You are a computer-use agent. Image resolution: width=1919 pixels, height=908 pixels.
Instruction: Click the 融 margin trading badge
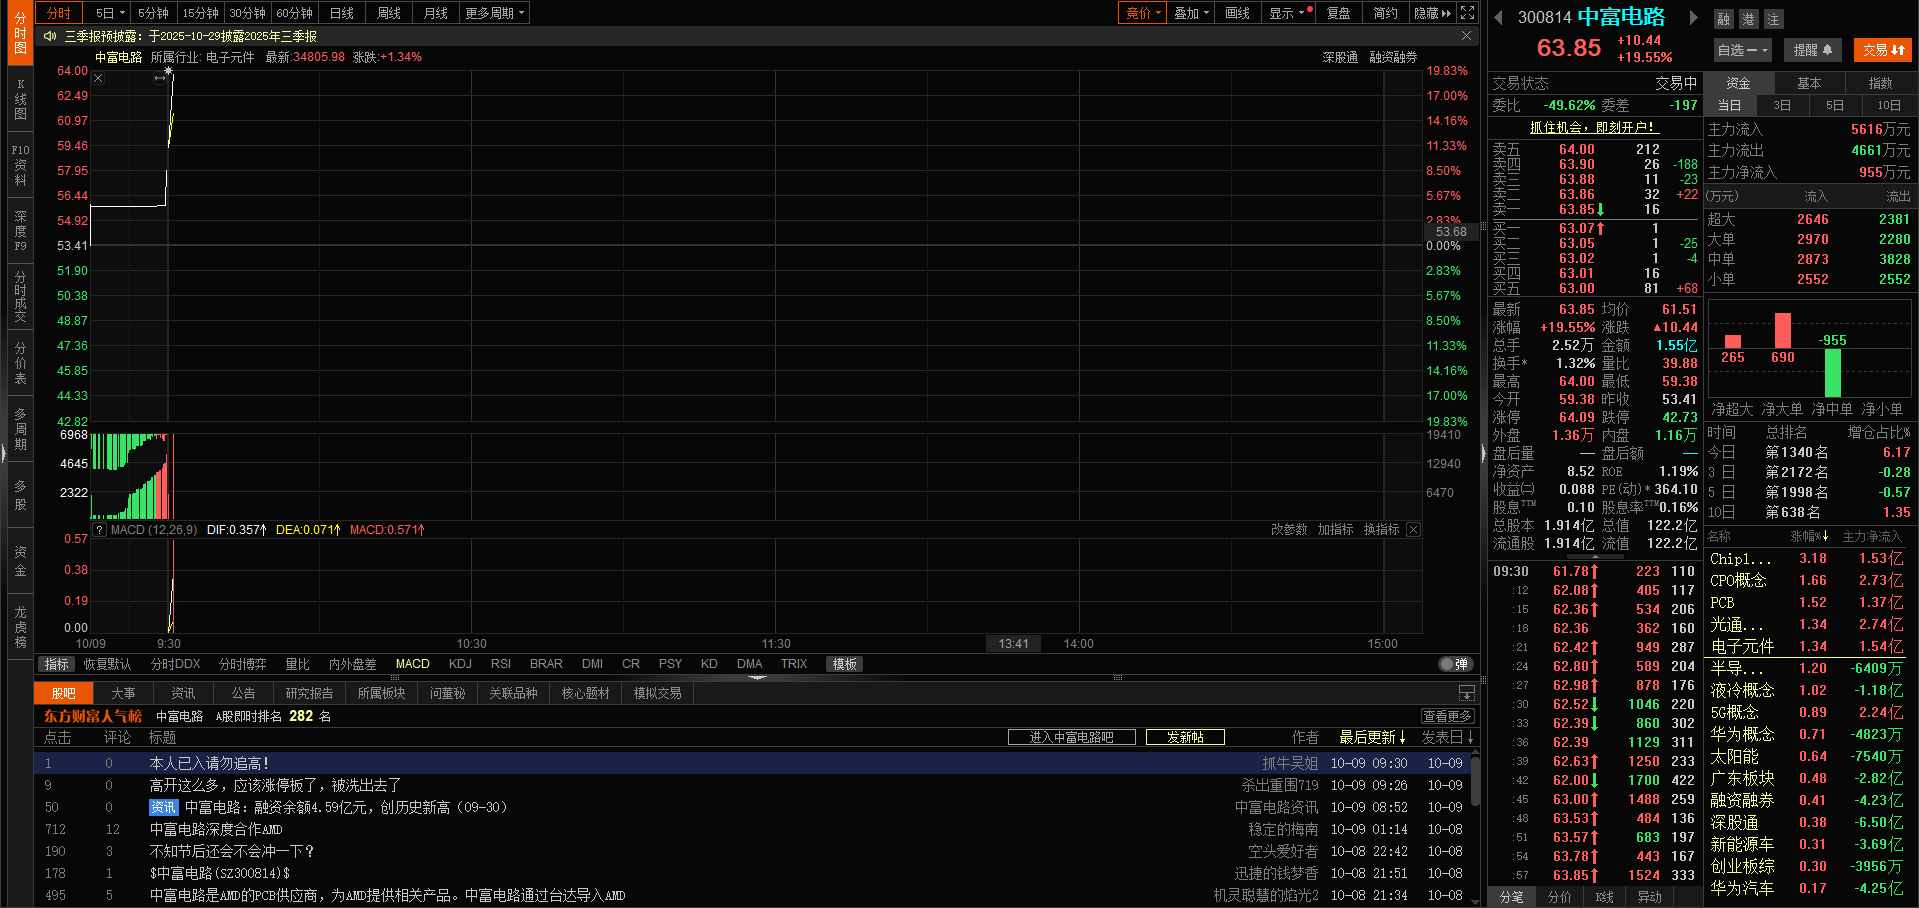[1723, 19]
